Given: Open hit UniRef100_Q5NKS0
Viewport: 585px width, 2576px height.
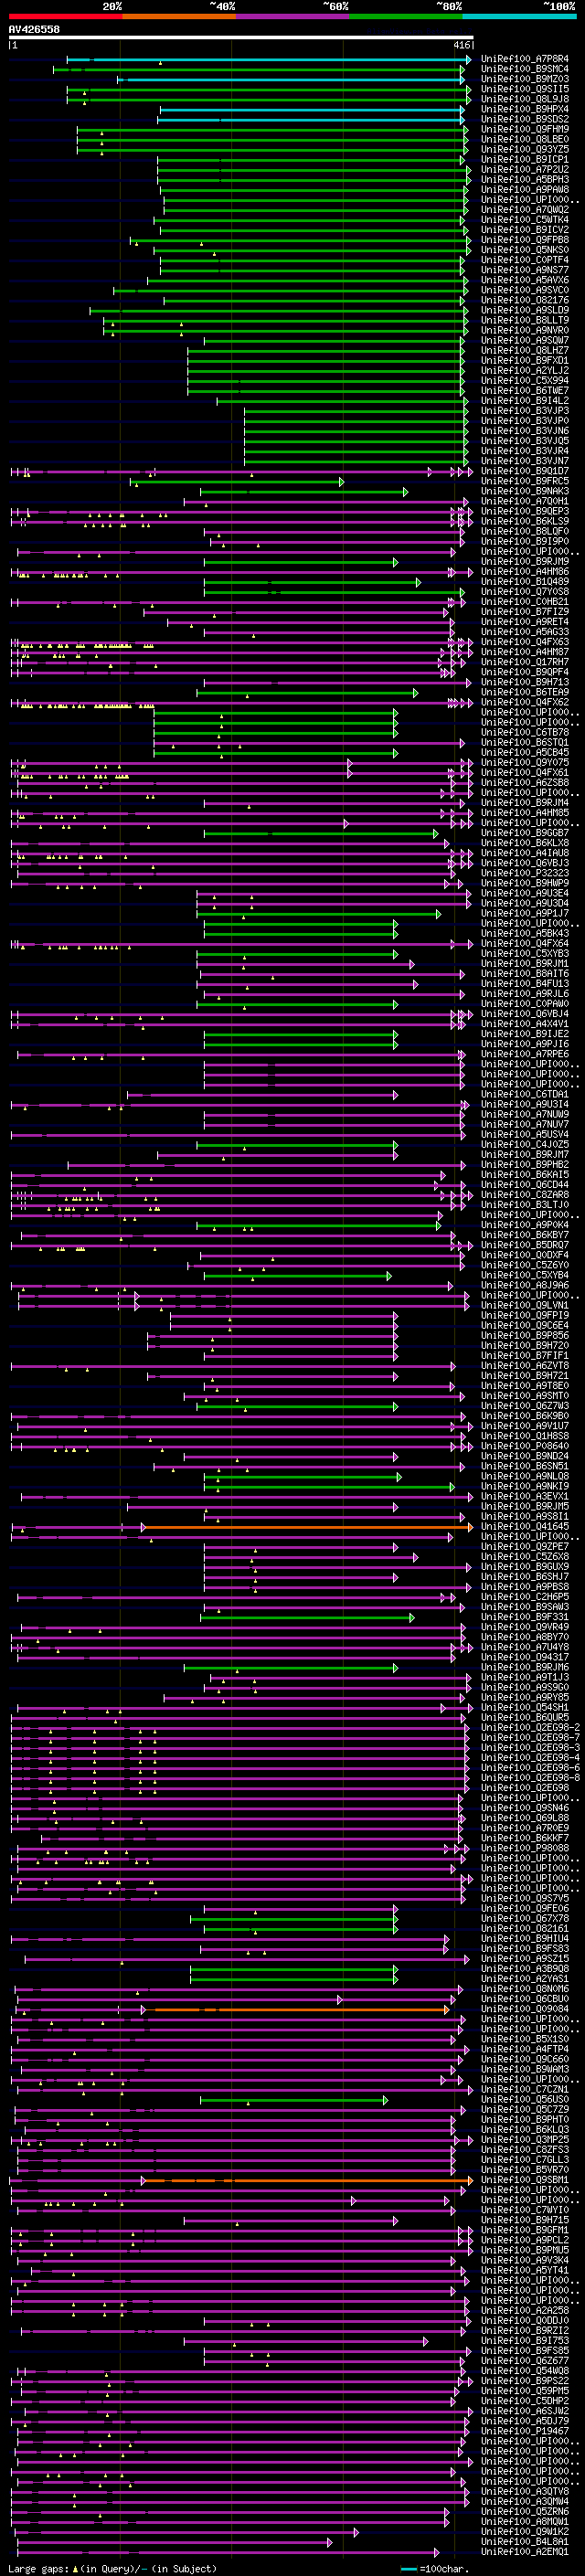Looking at the screenshot, I should pos(525,250).
